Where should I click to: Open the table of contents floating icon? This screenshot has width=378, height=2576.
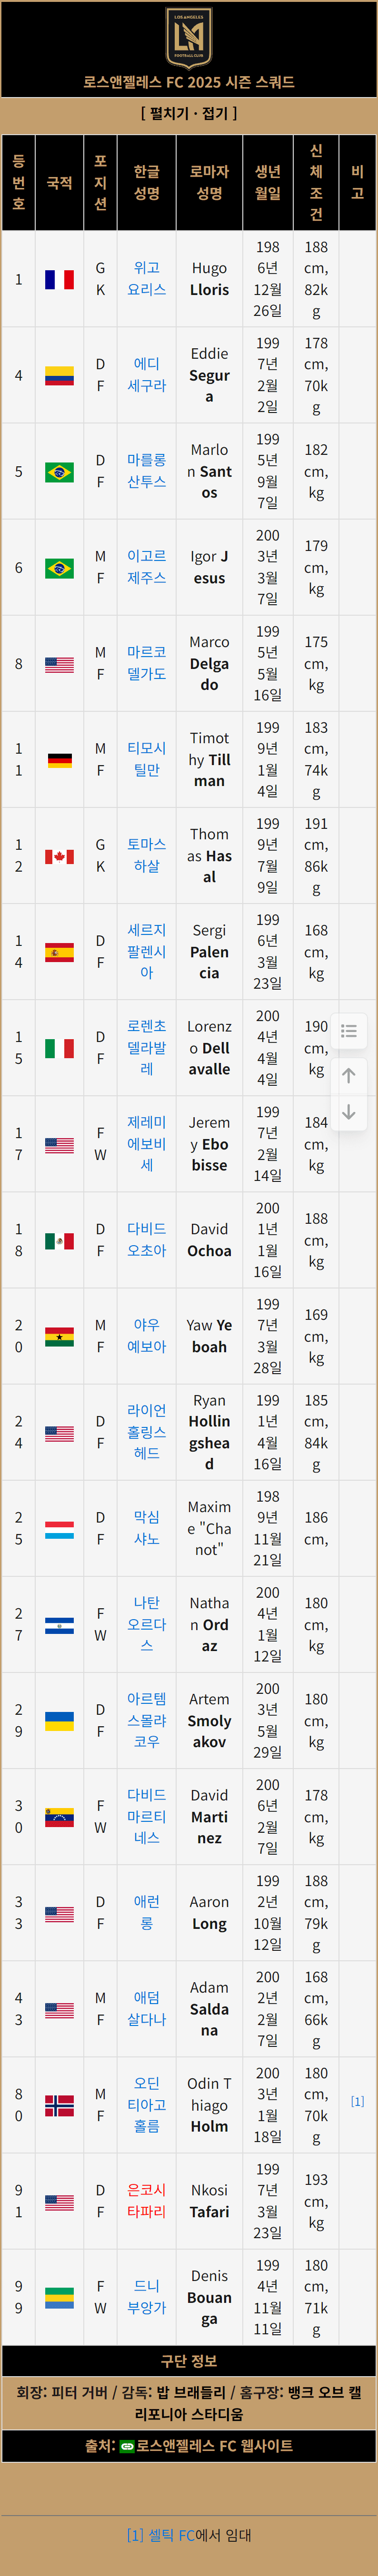pos(349,1031)
